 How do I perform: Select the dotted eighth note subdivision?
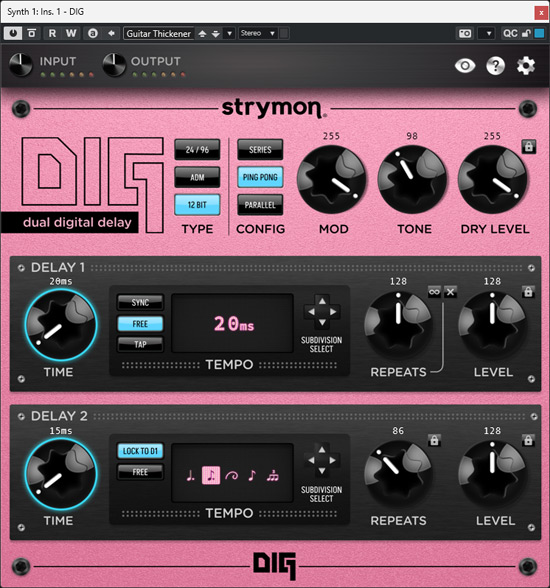tap(211, 476)
